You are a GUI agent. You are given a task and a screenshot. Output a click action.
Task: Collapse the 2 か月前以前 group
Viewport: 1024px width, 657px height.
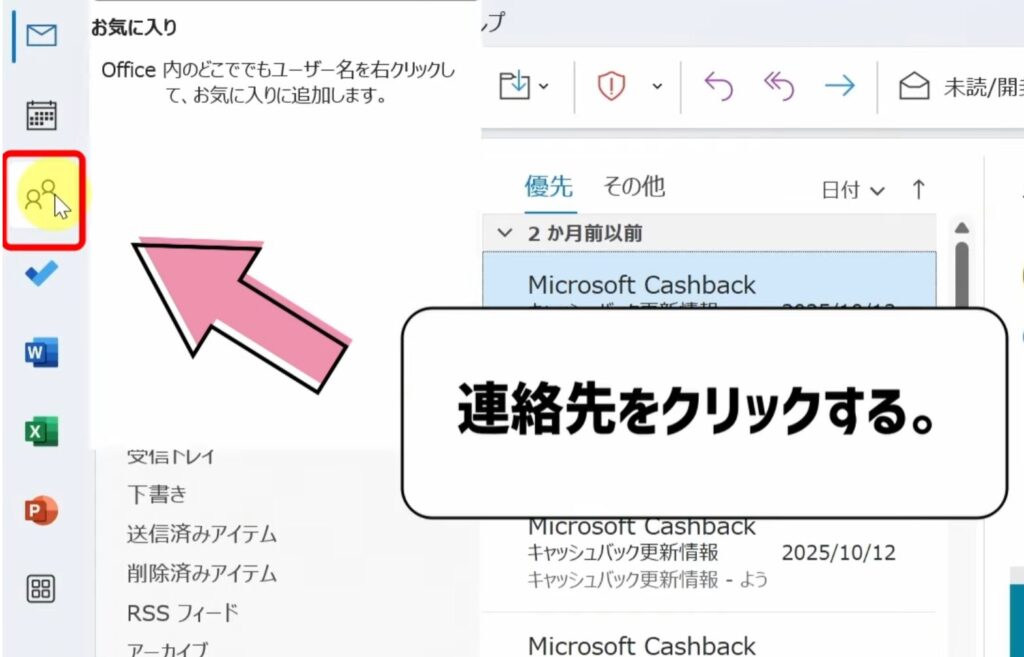(x=505, y=233)
